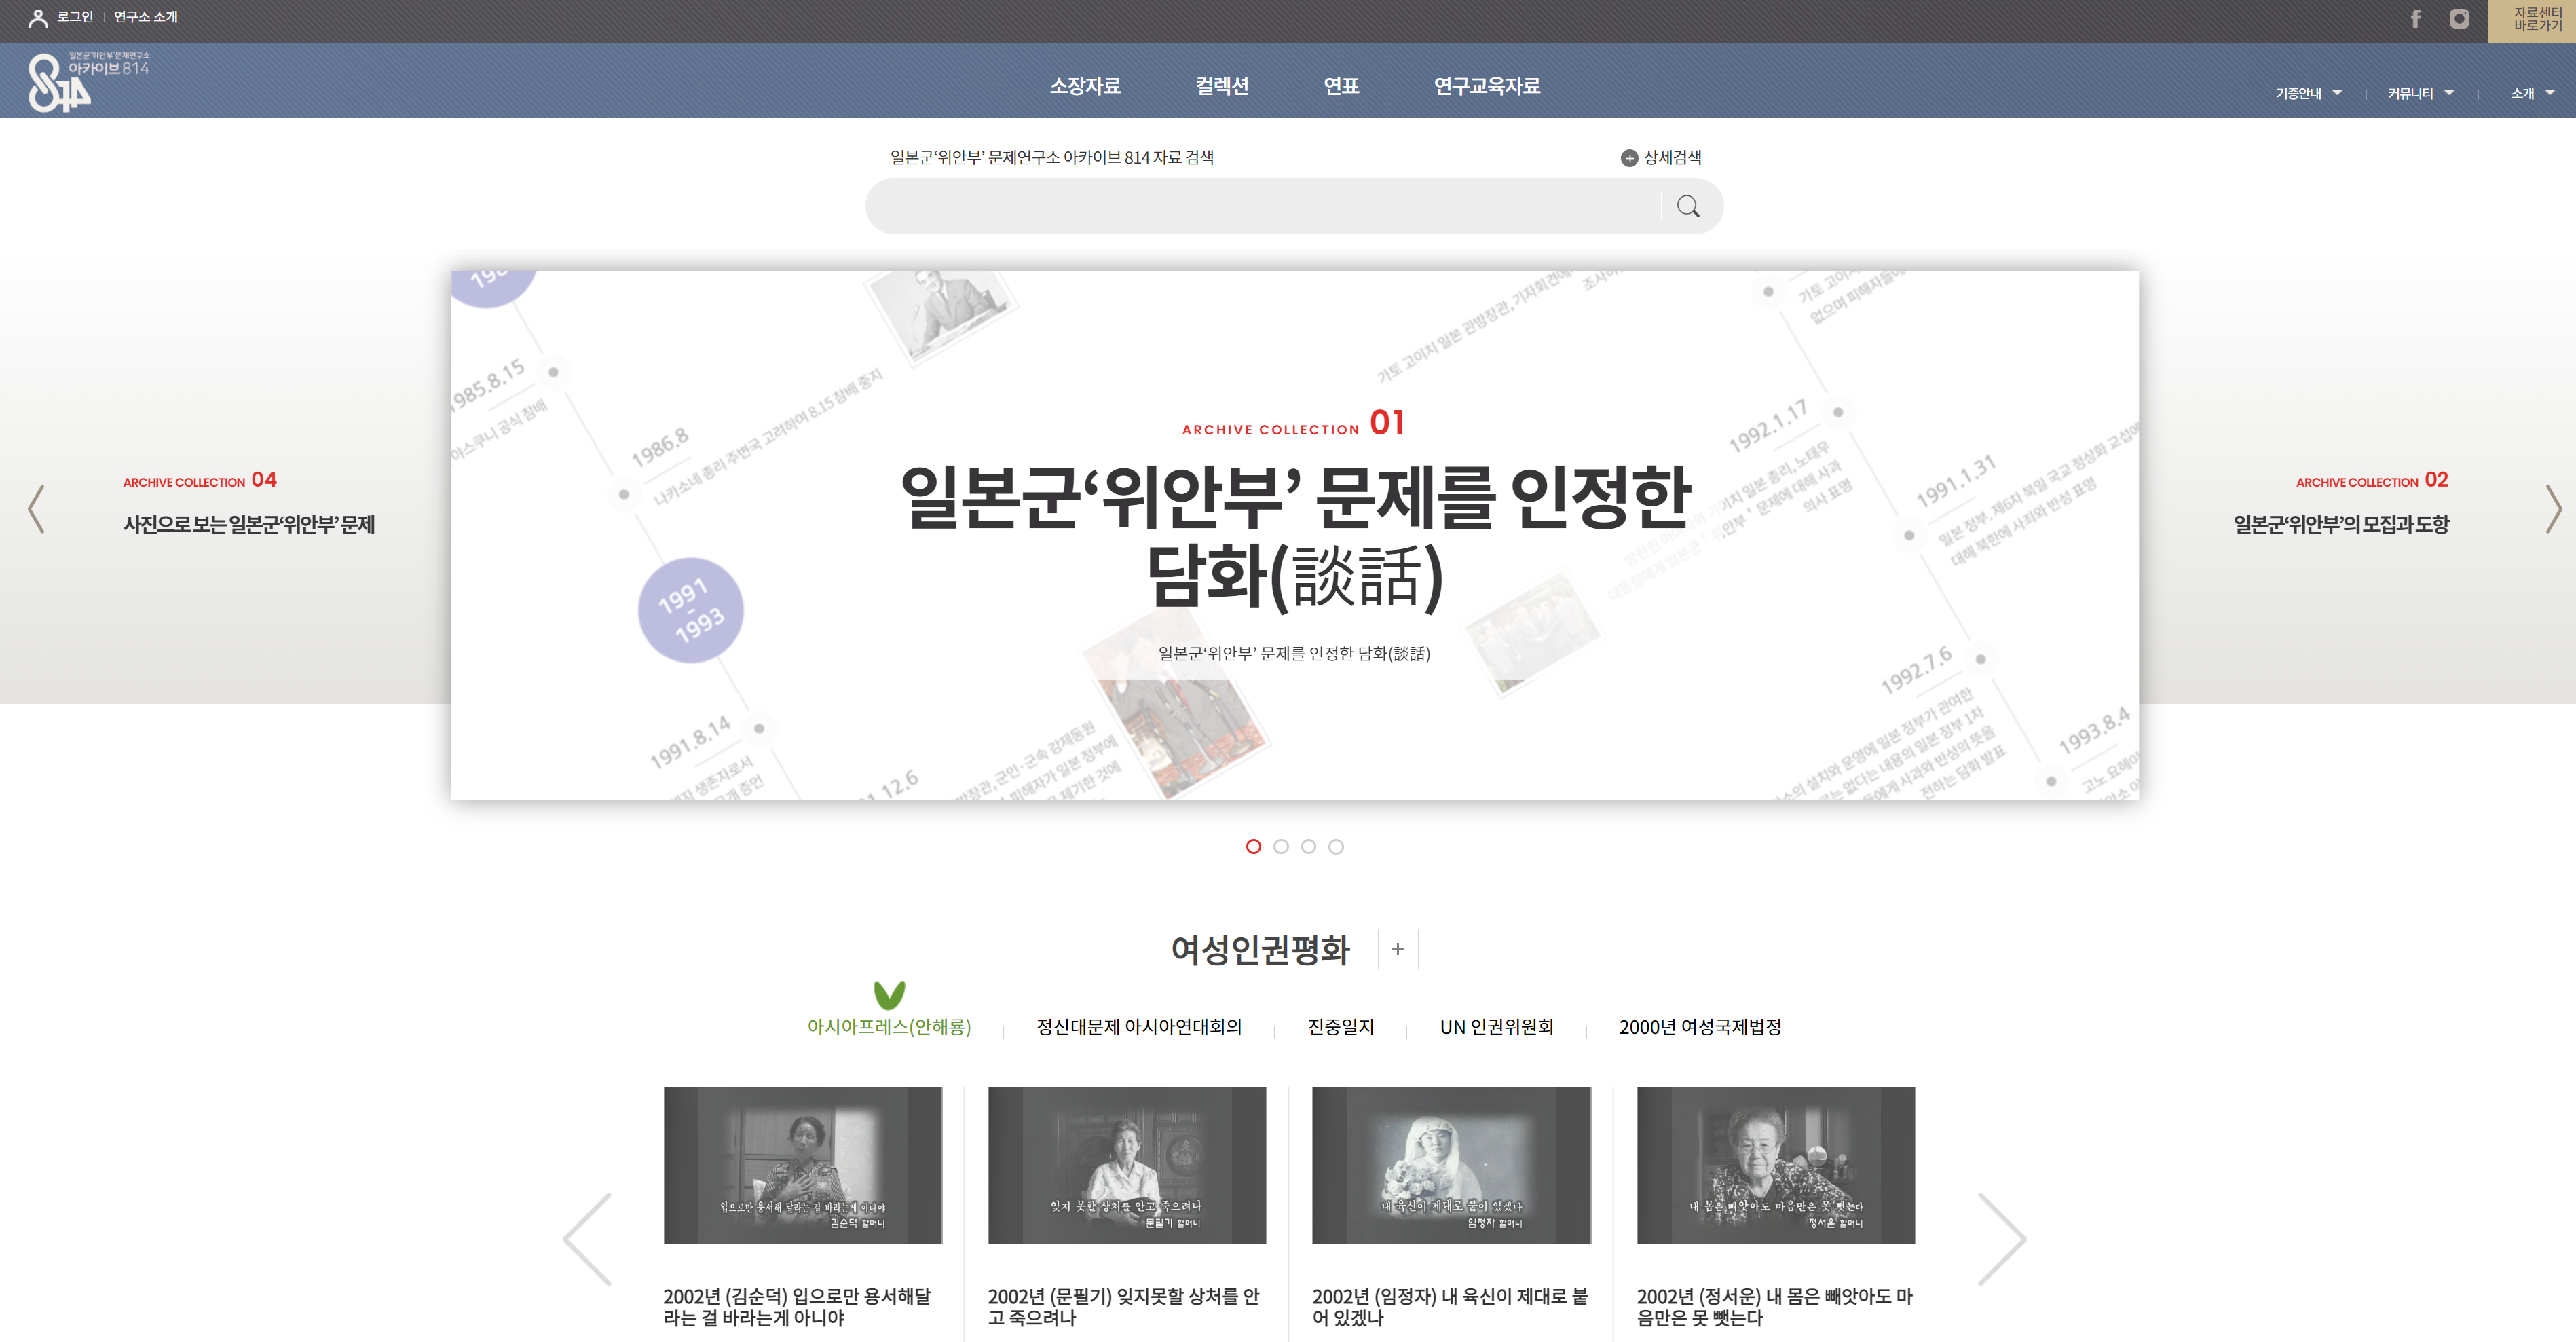Image resolution: width=2576 pixels, height=1342 pixels.
Task: Click the login user icon
Action: 38,18
